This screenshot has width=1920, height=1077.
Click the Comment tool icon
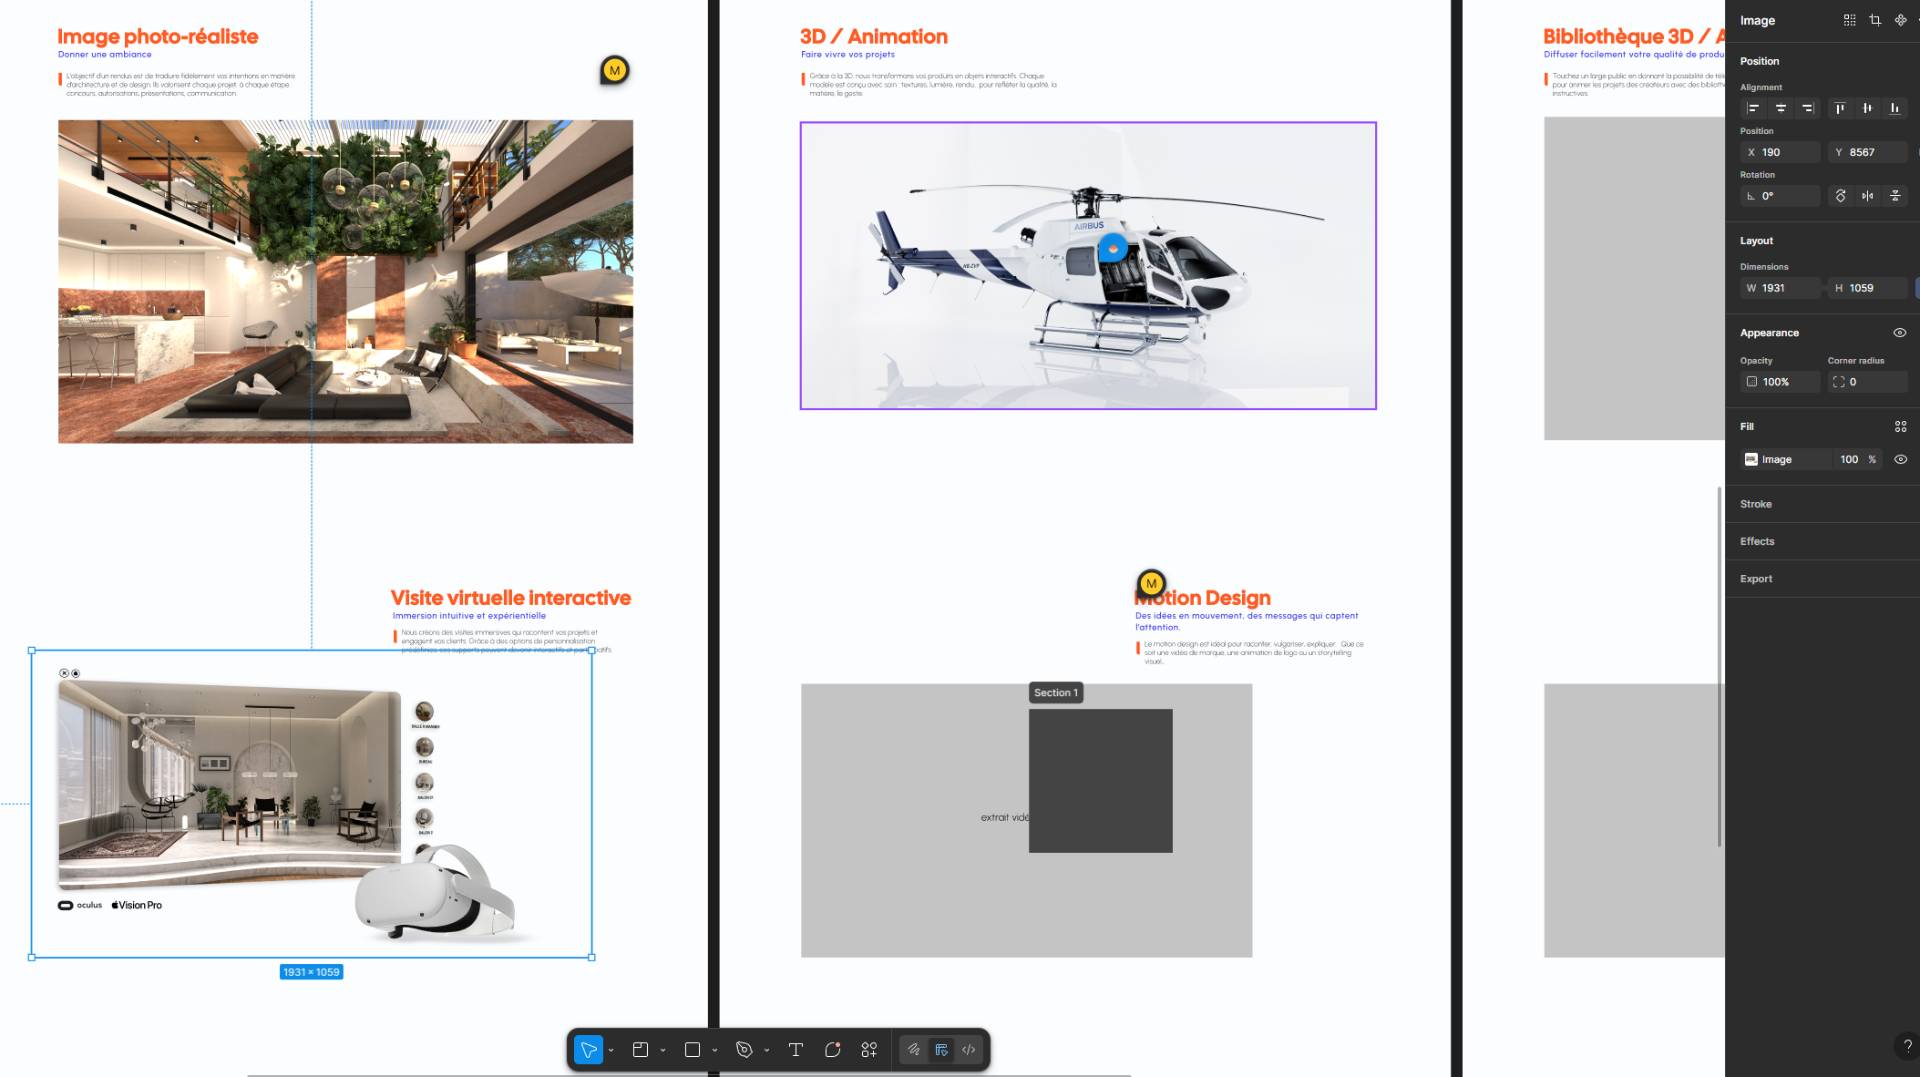click(832, 1050)
